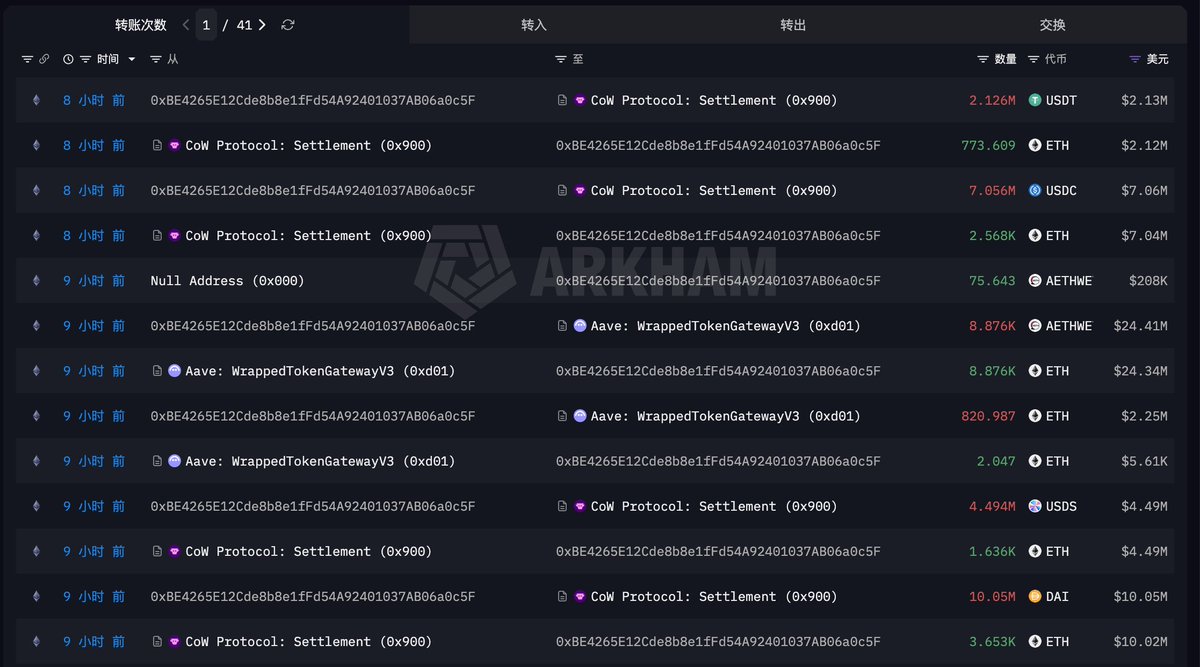The width and height of the screenshot is (1200, 667).
Task: Click Ethereum chain icon of $208K row
Action: (x=37, y=281)
